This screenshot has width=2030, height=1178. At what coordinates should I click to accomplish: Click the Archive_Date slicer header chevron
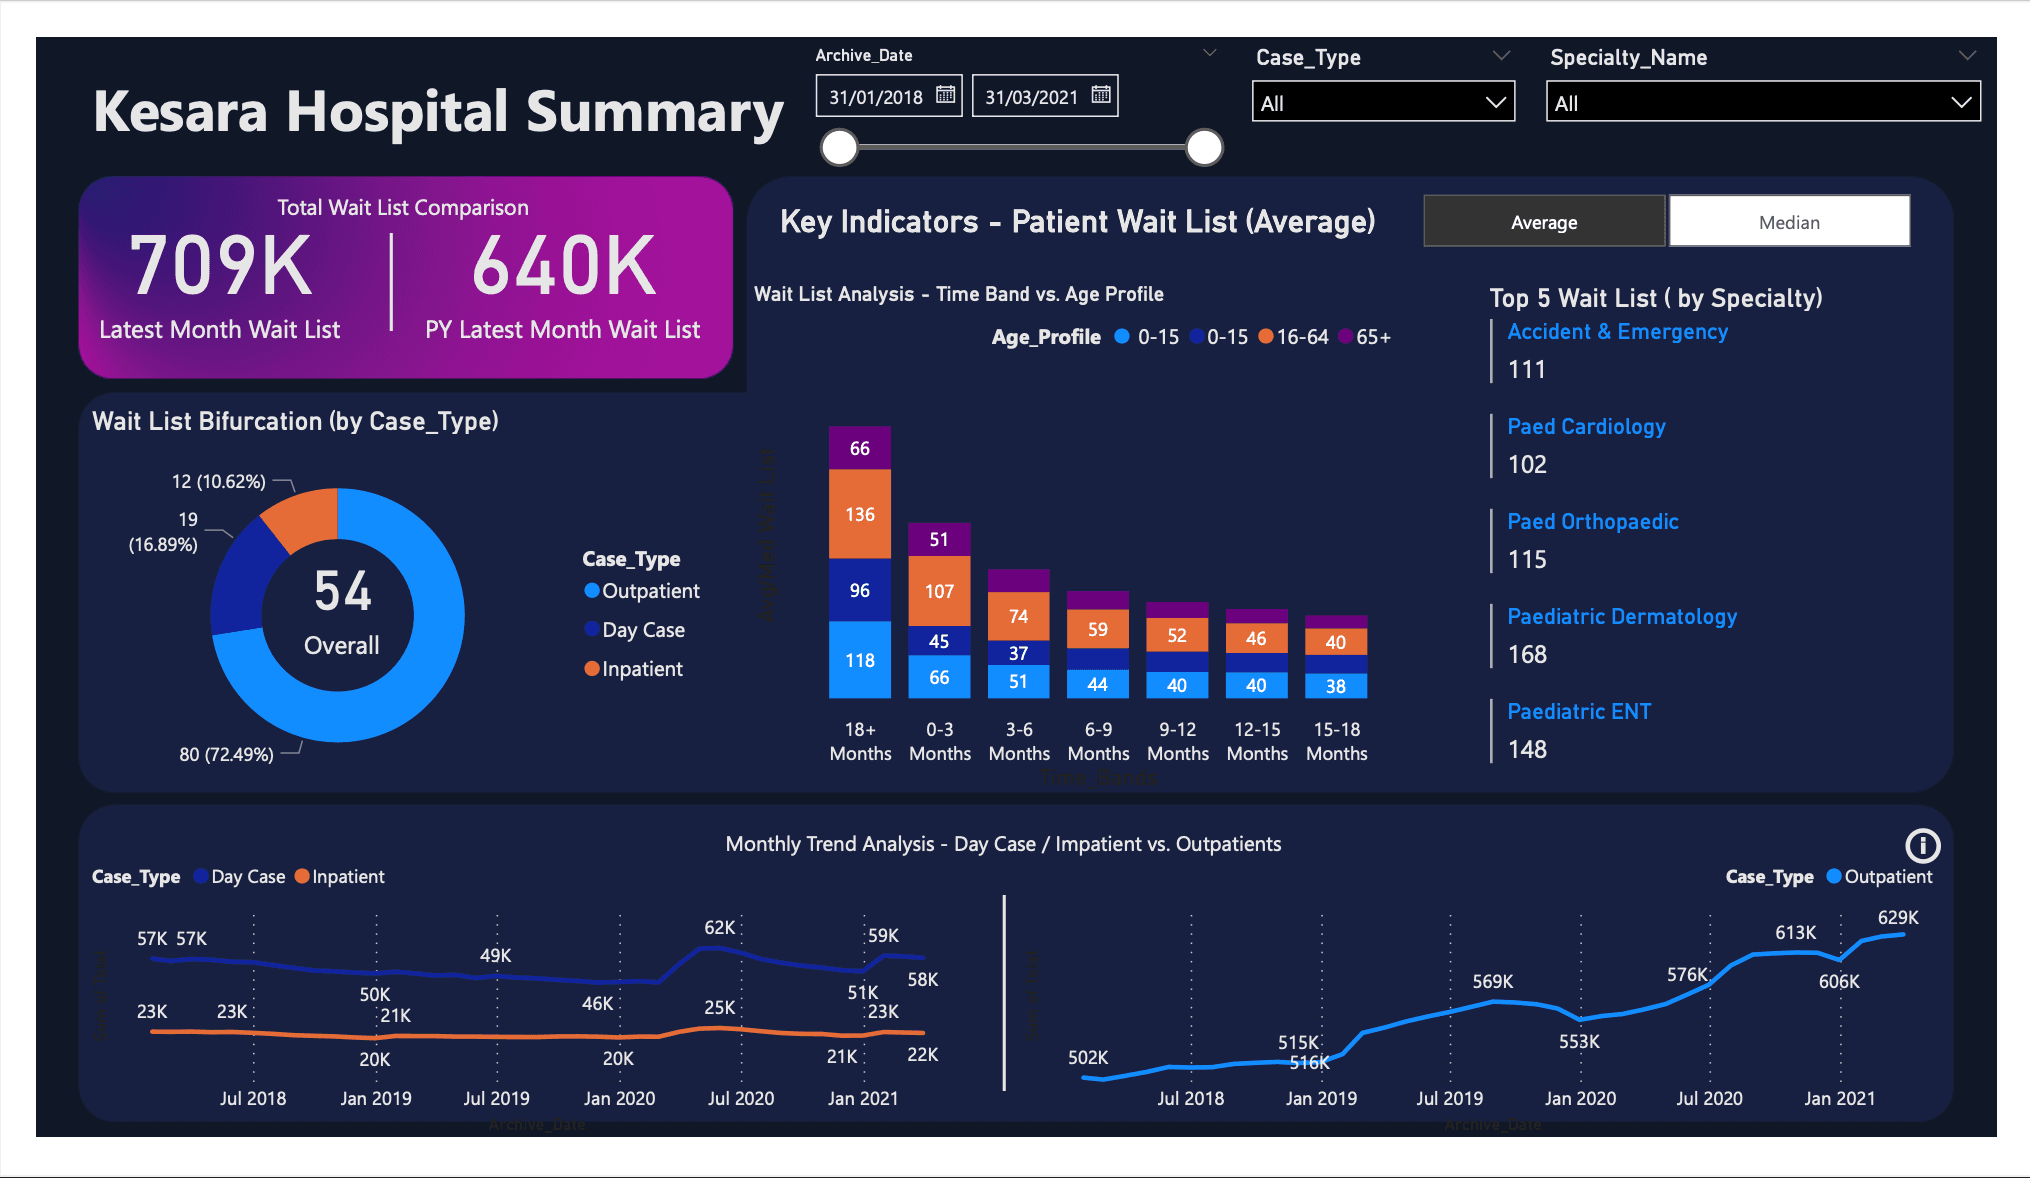coord(1209,53)
